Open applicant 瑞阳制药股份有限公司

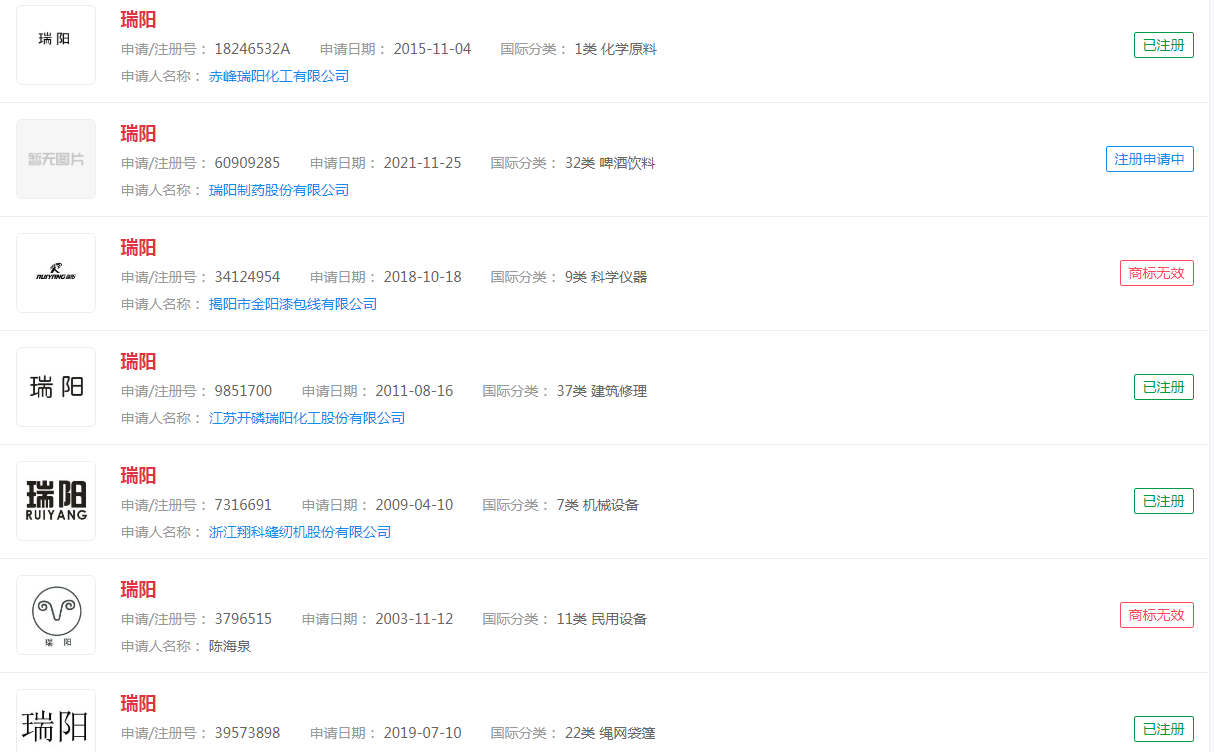[278, 190]
